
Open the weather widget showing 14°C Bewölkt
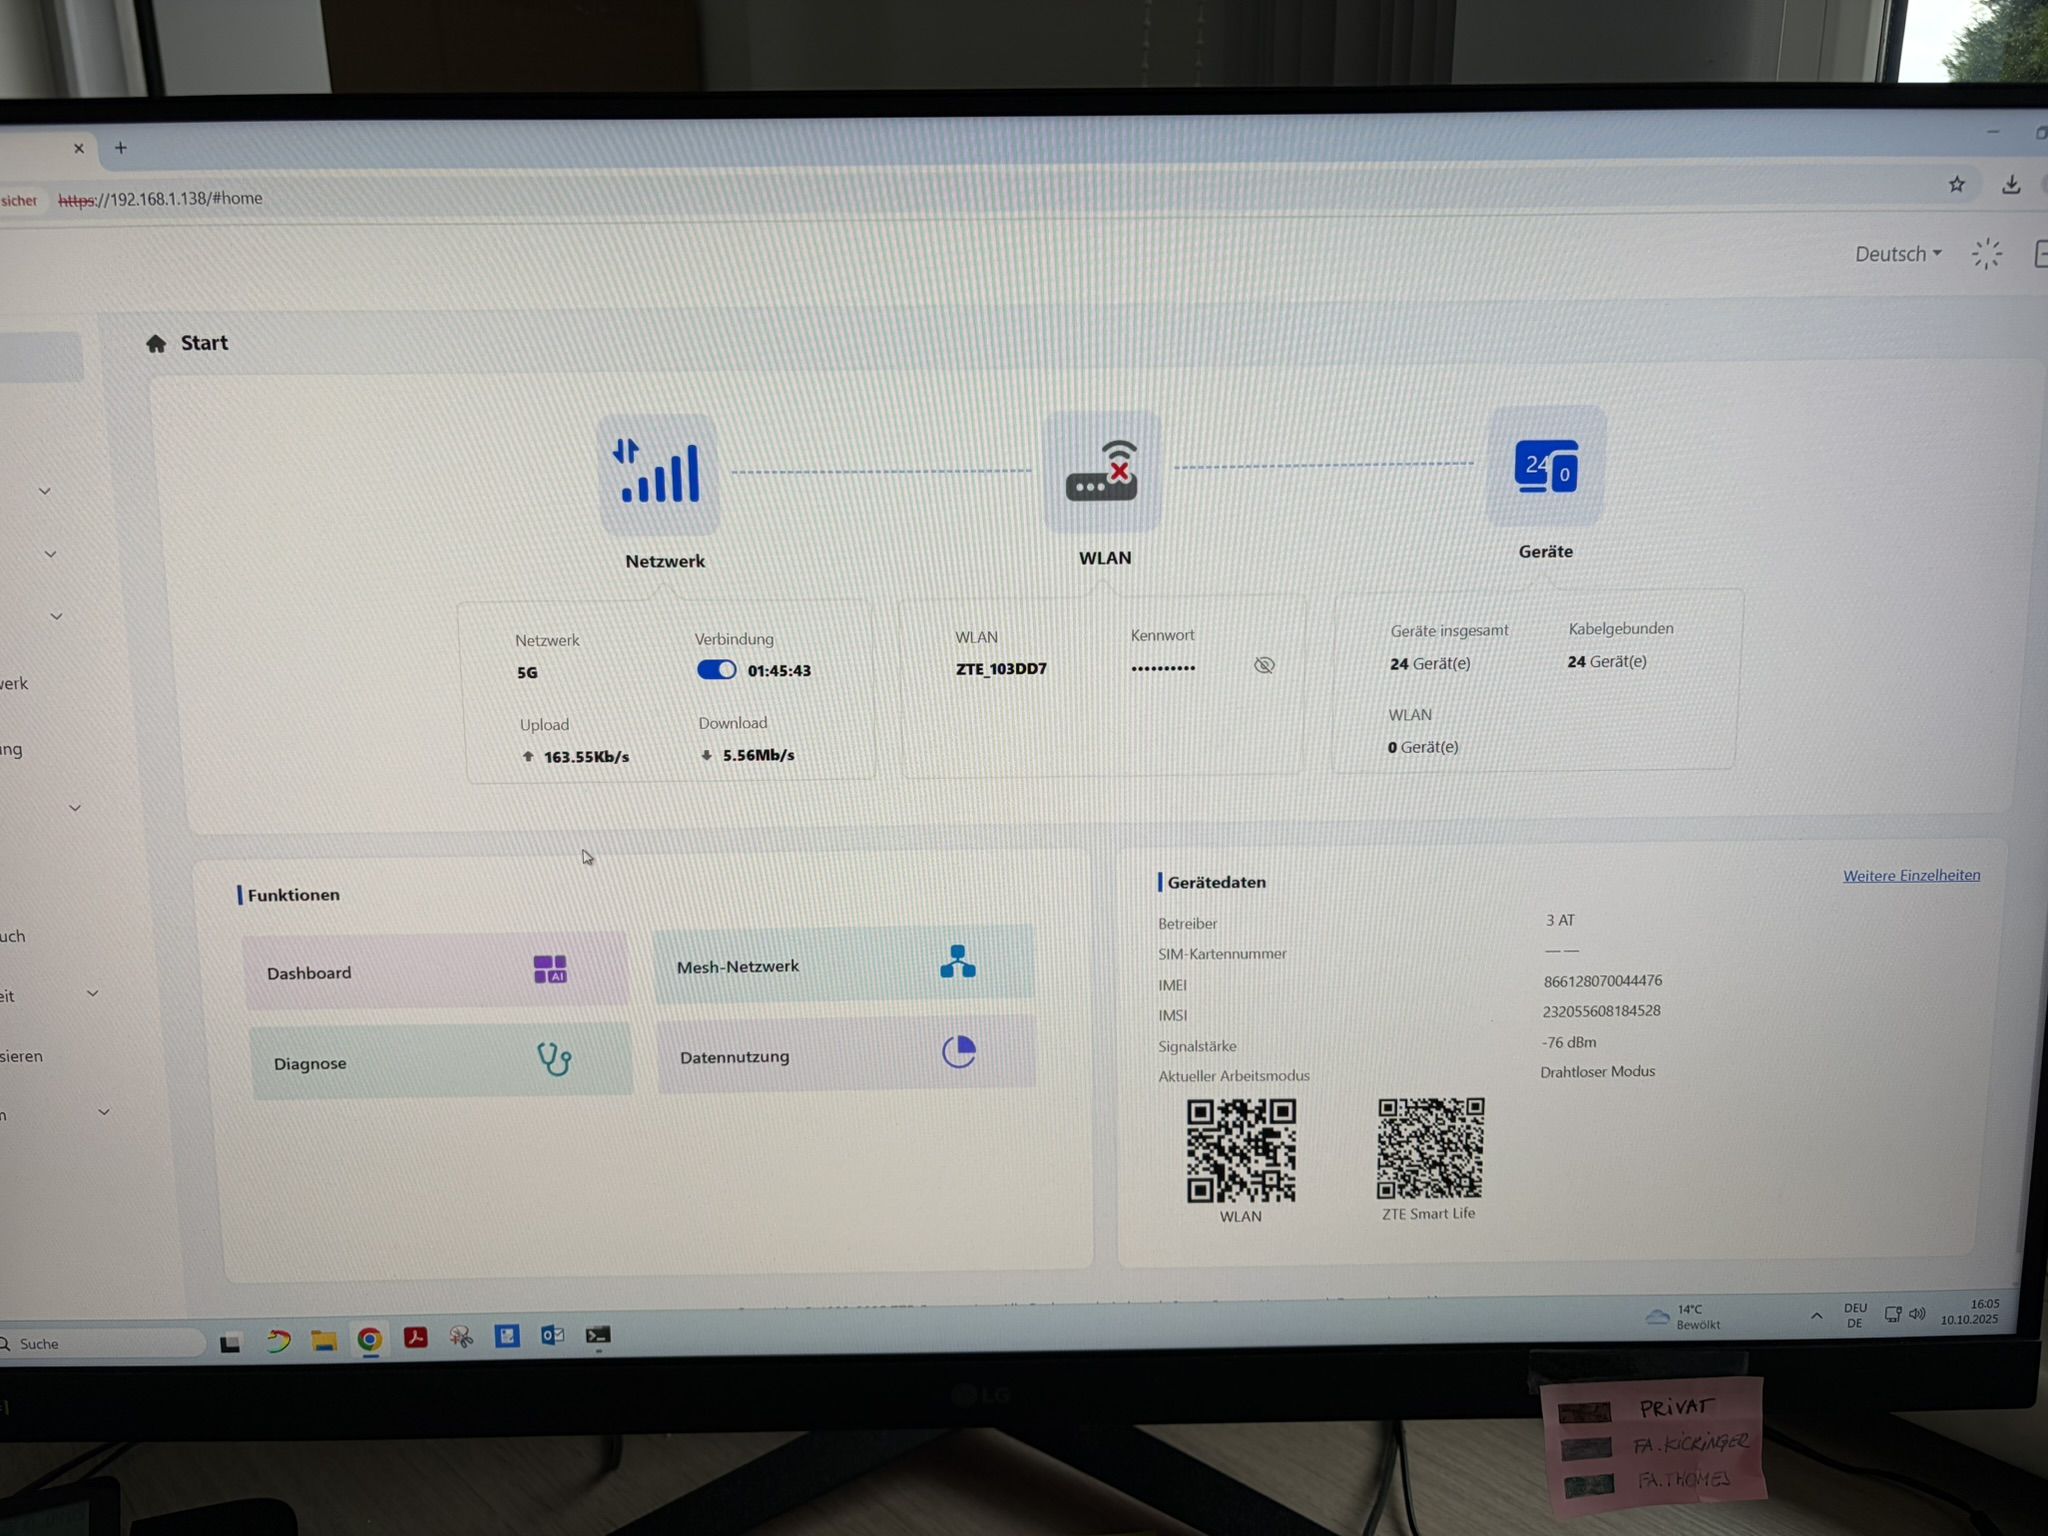(1684, 1317)
